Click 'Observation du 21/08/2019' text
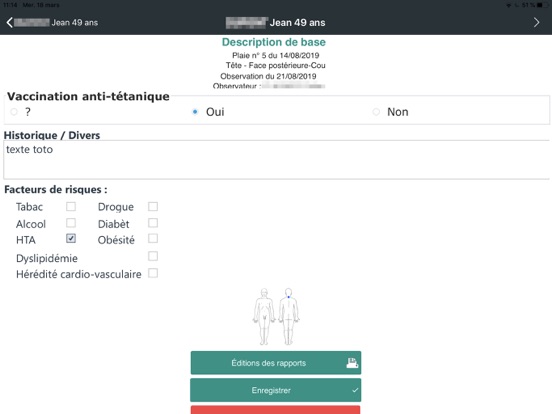This screenshot has height=414, width=552. [x=268, y=76]
